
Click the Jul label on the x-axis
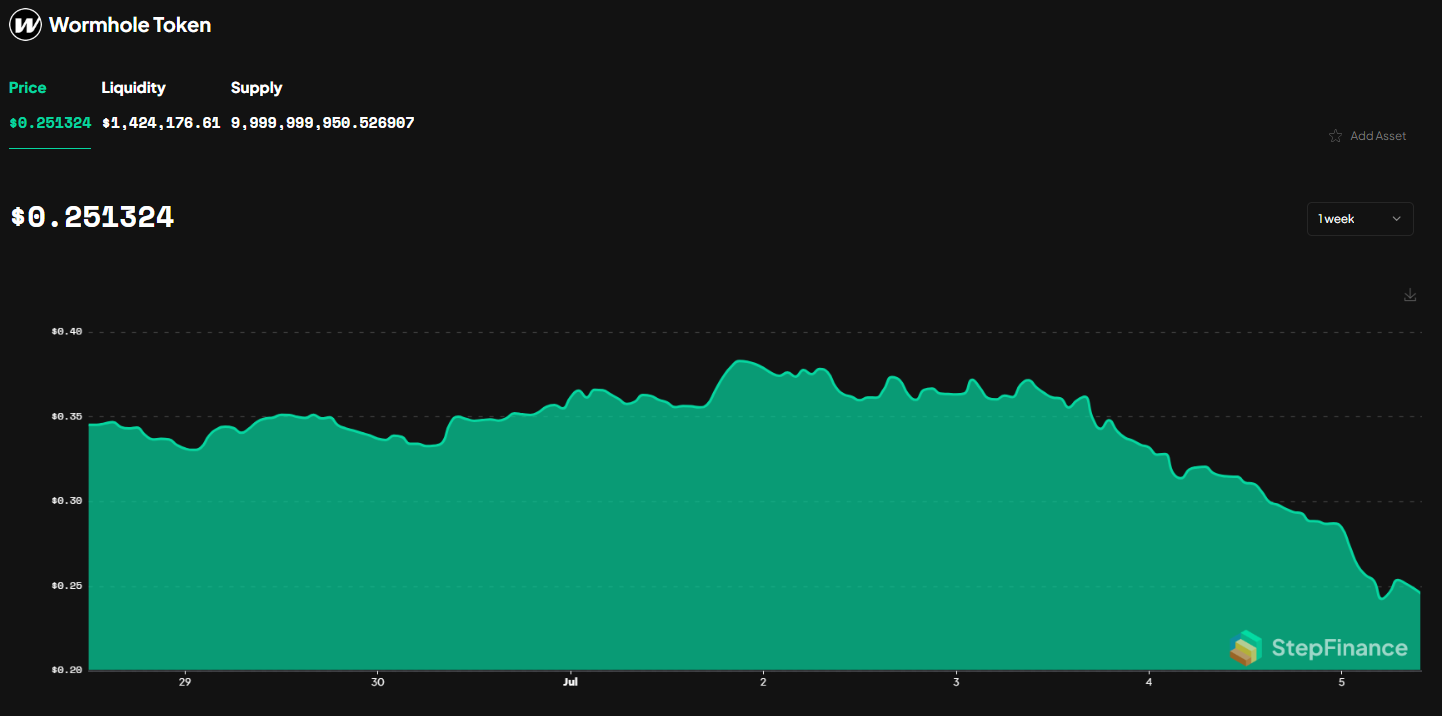click(570, 682)
